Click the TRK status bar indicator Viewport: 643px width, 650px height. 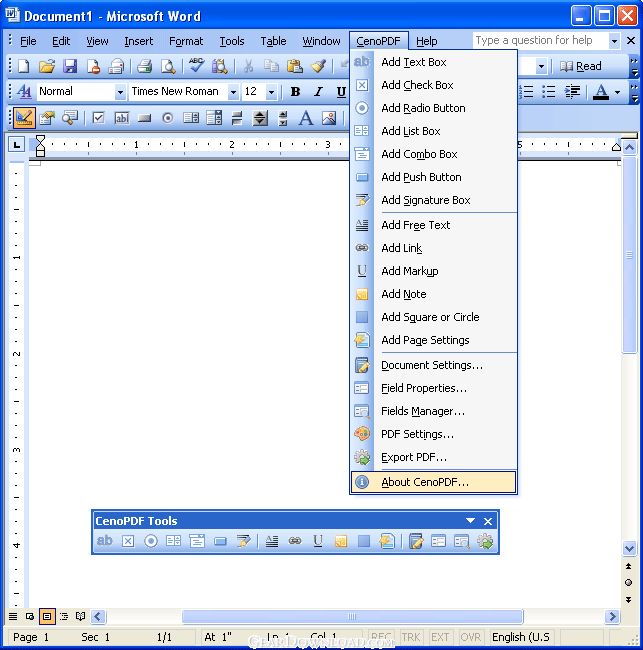tap(410, 637)
